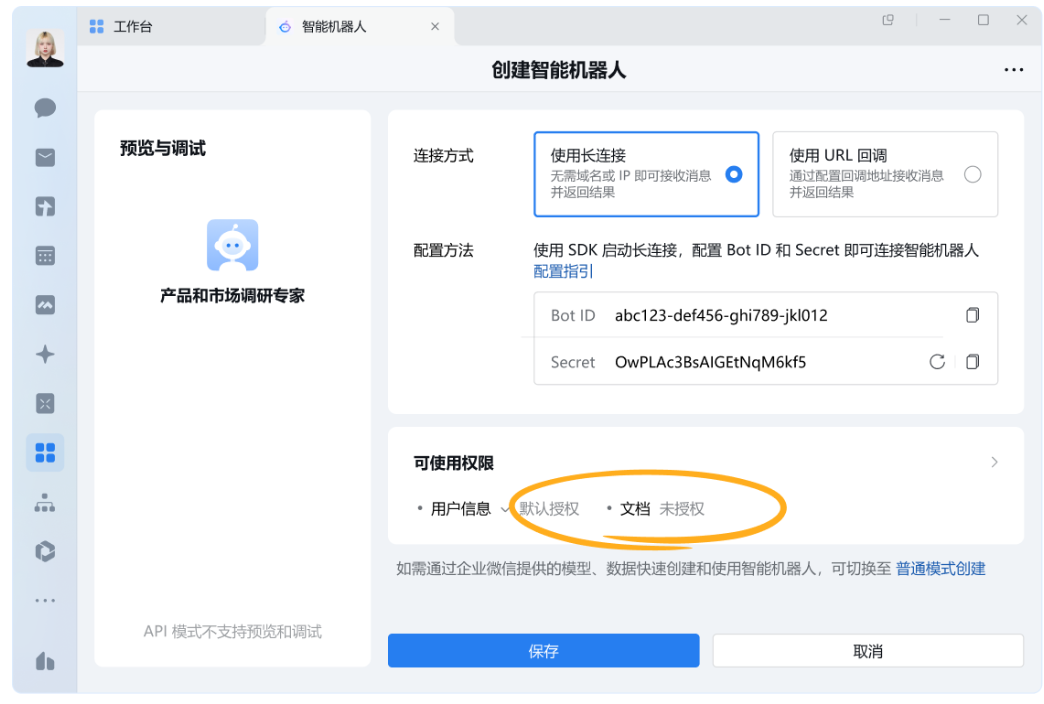Switch to the 工作台 tab
This screenshot has width=1044, height=704.
point(130,26)
